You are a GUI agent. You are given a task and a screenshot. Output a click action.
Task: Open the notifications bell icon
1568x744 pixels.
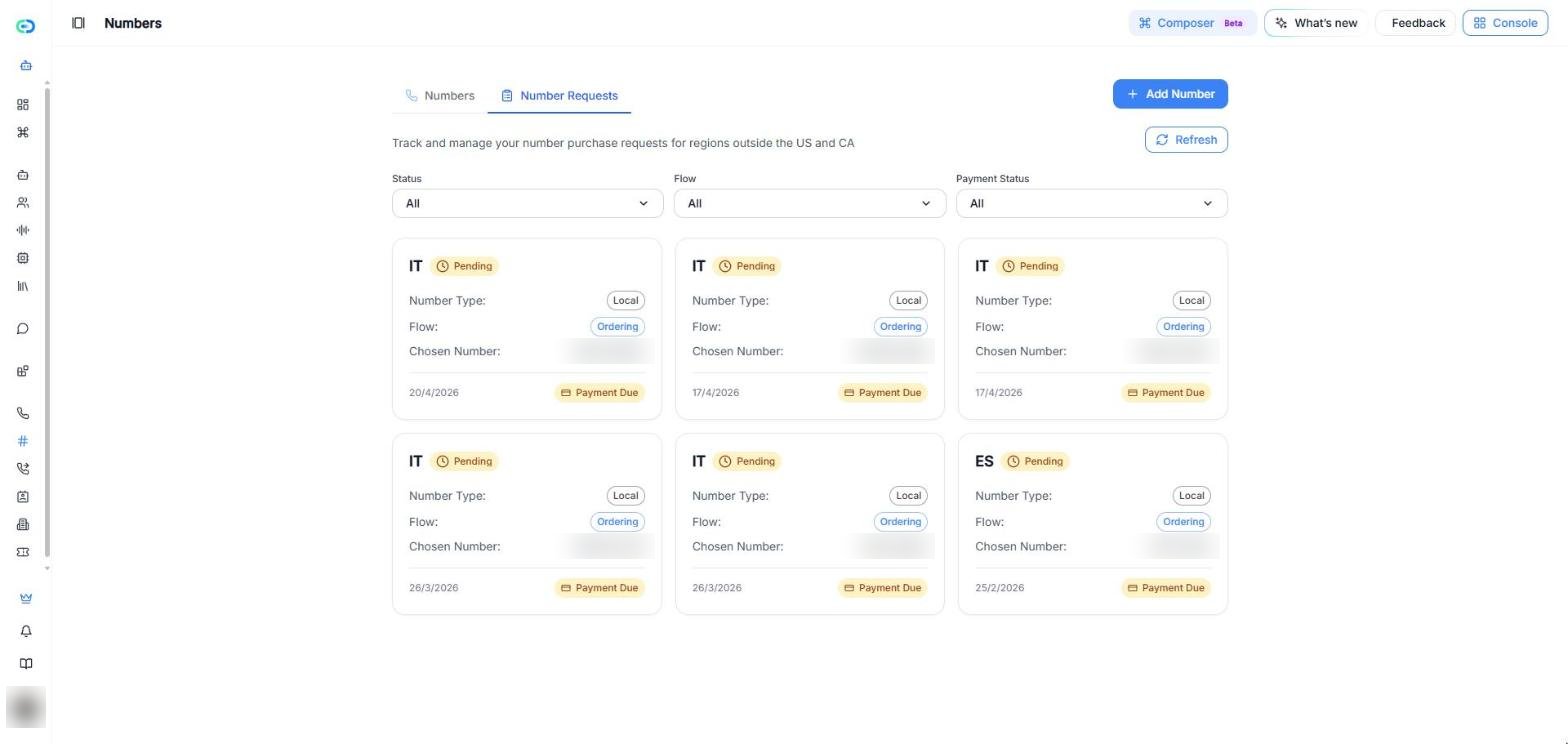pyautogui.click(x=26, y=631)
